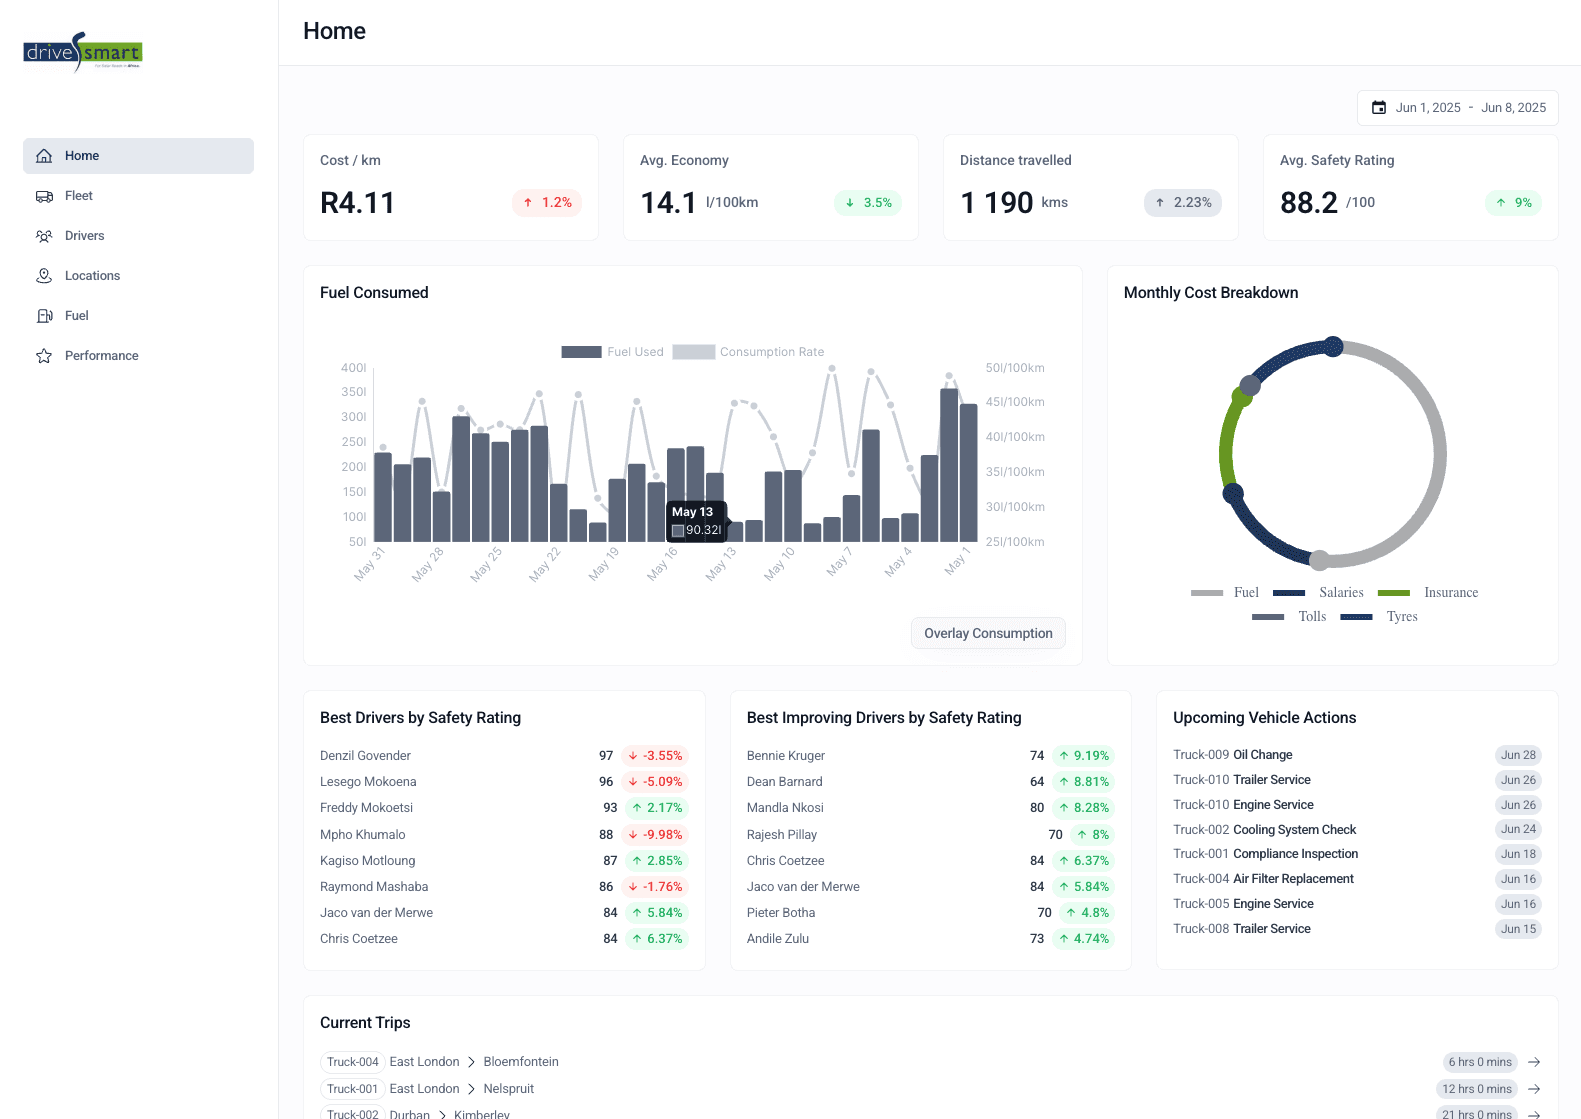Click the Truck-001 trip tag
Viewport: 1581px width, 1119px height.
(353, 1089)
